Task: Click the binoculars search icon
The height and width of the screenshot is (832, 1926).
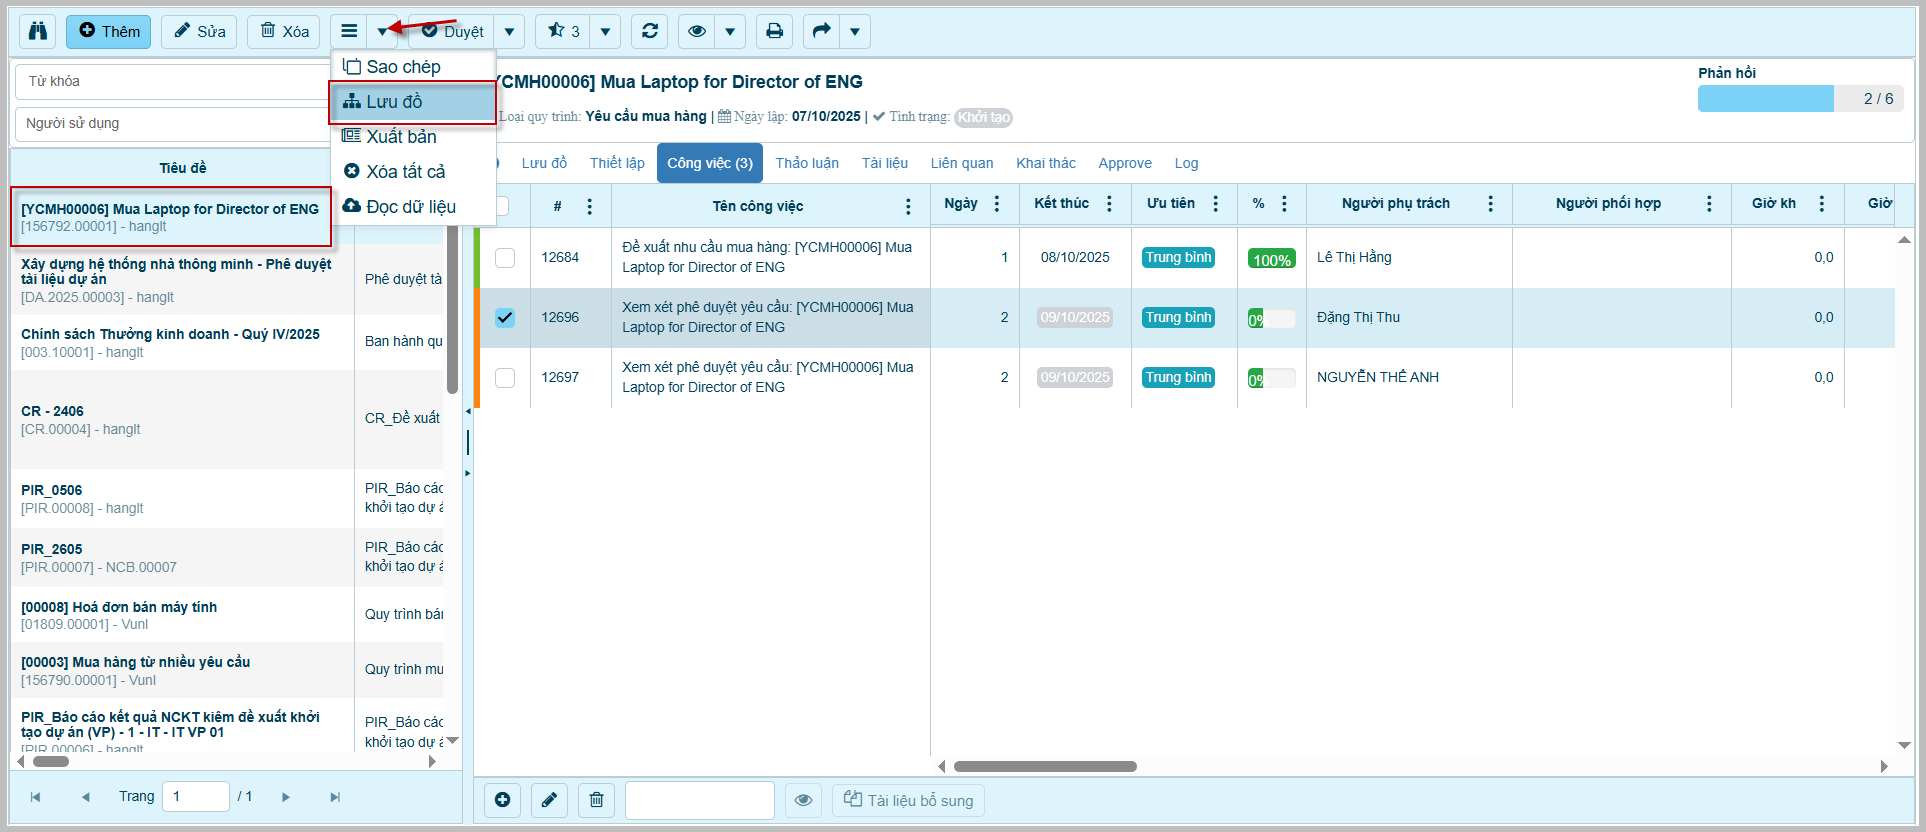Action: click(x=38, y=31)
